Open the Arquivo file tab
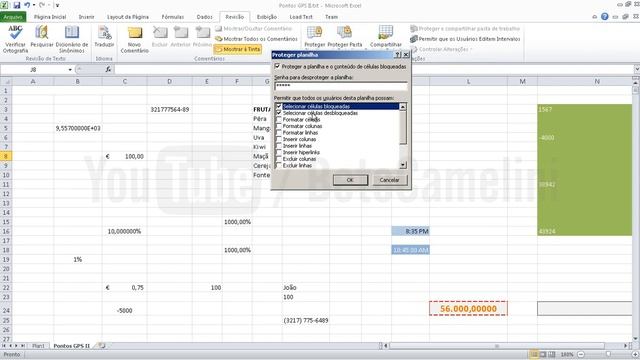The height and width of the screenshot is (360, 640). (x=13, y=17)
